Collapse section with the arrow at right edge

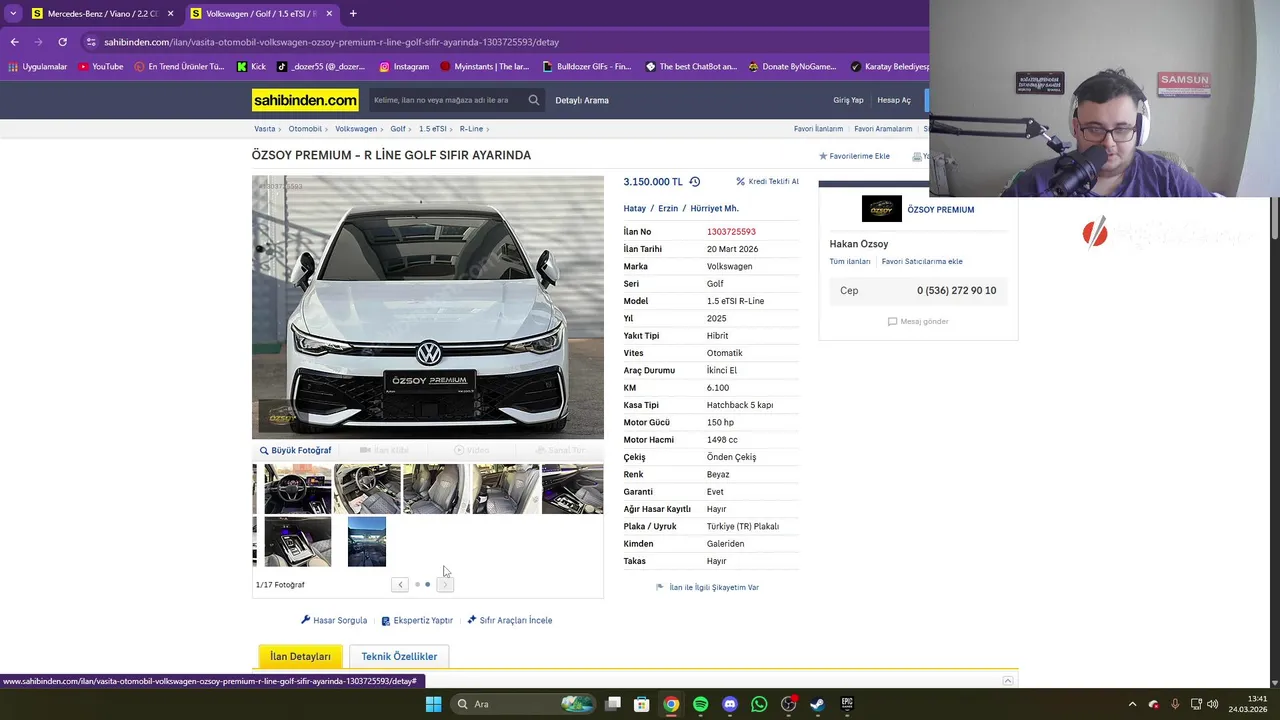click(x=1008, y=681)
